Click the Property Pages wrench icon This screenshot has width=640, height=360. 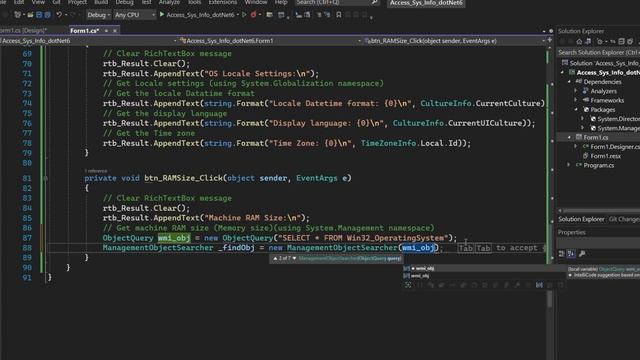tap(582, 254)
